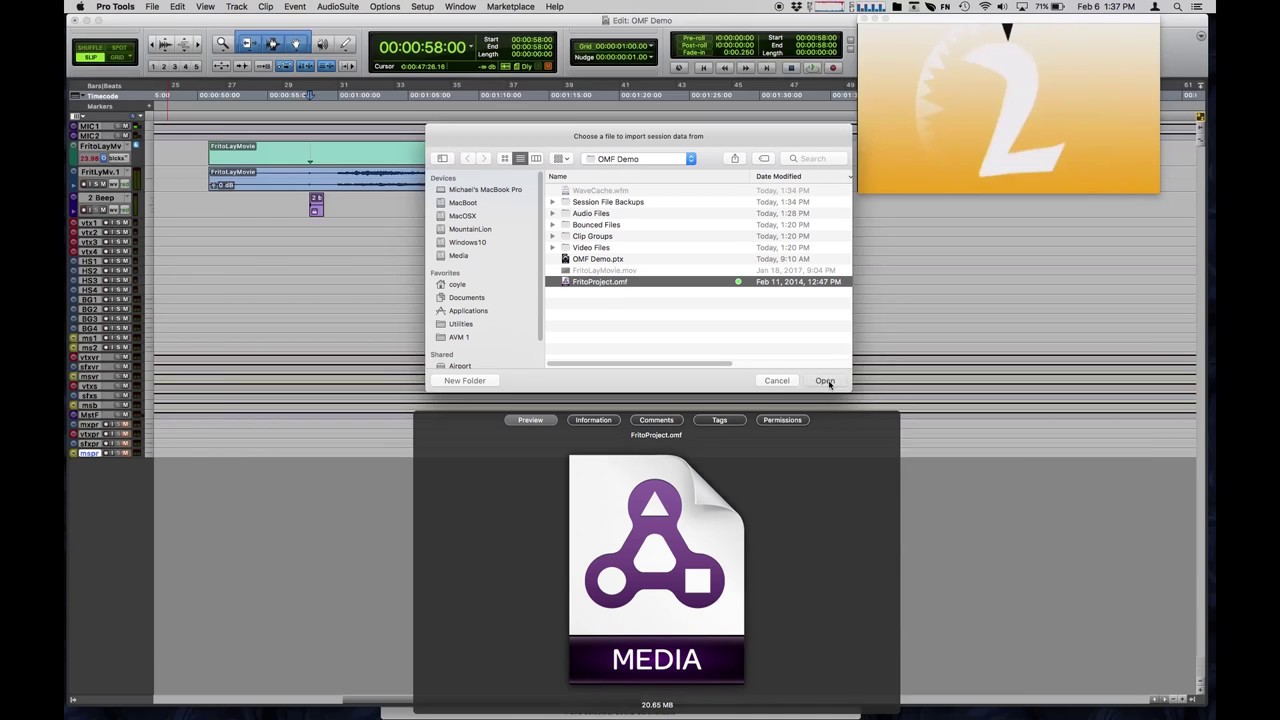
Task: Select zoom preset 1 button
Action: (153, 67)
